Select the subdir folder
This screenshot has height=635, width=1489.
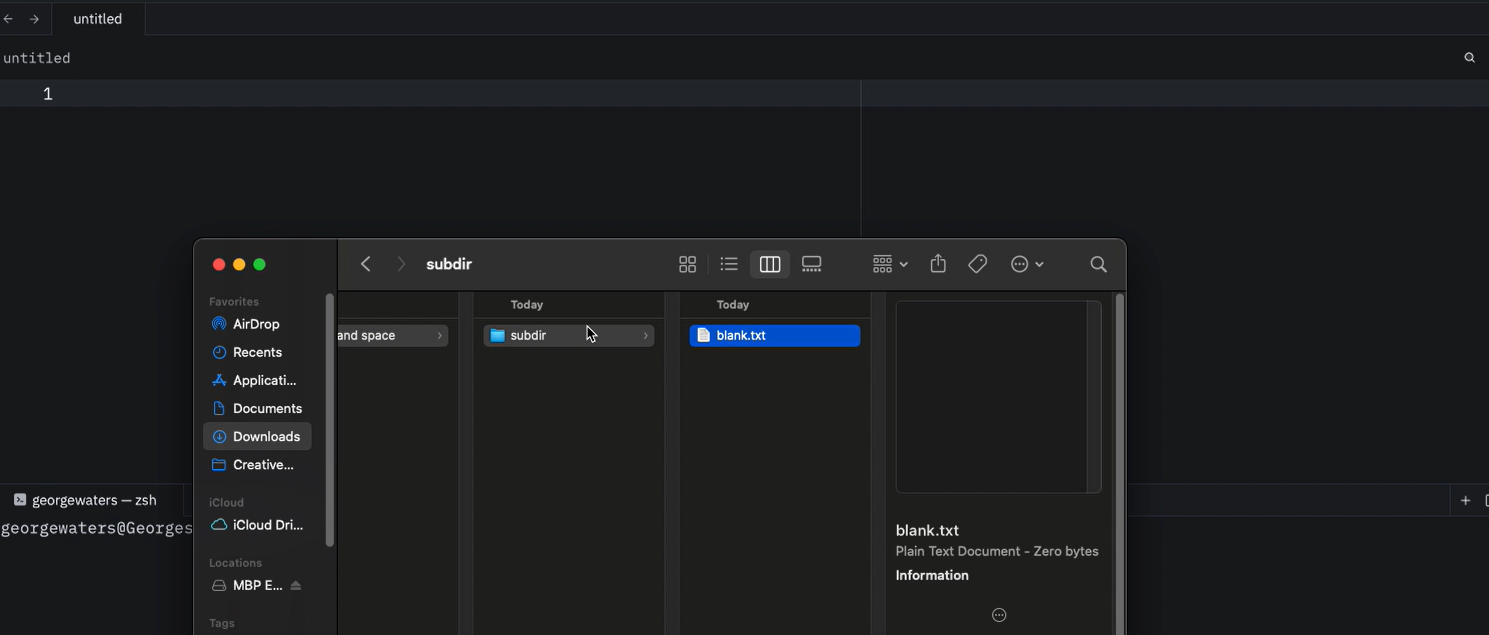[x=569, y=336]
